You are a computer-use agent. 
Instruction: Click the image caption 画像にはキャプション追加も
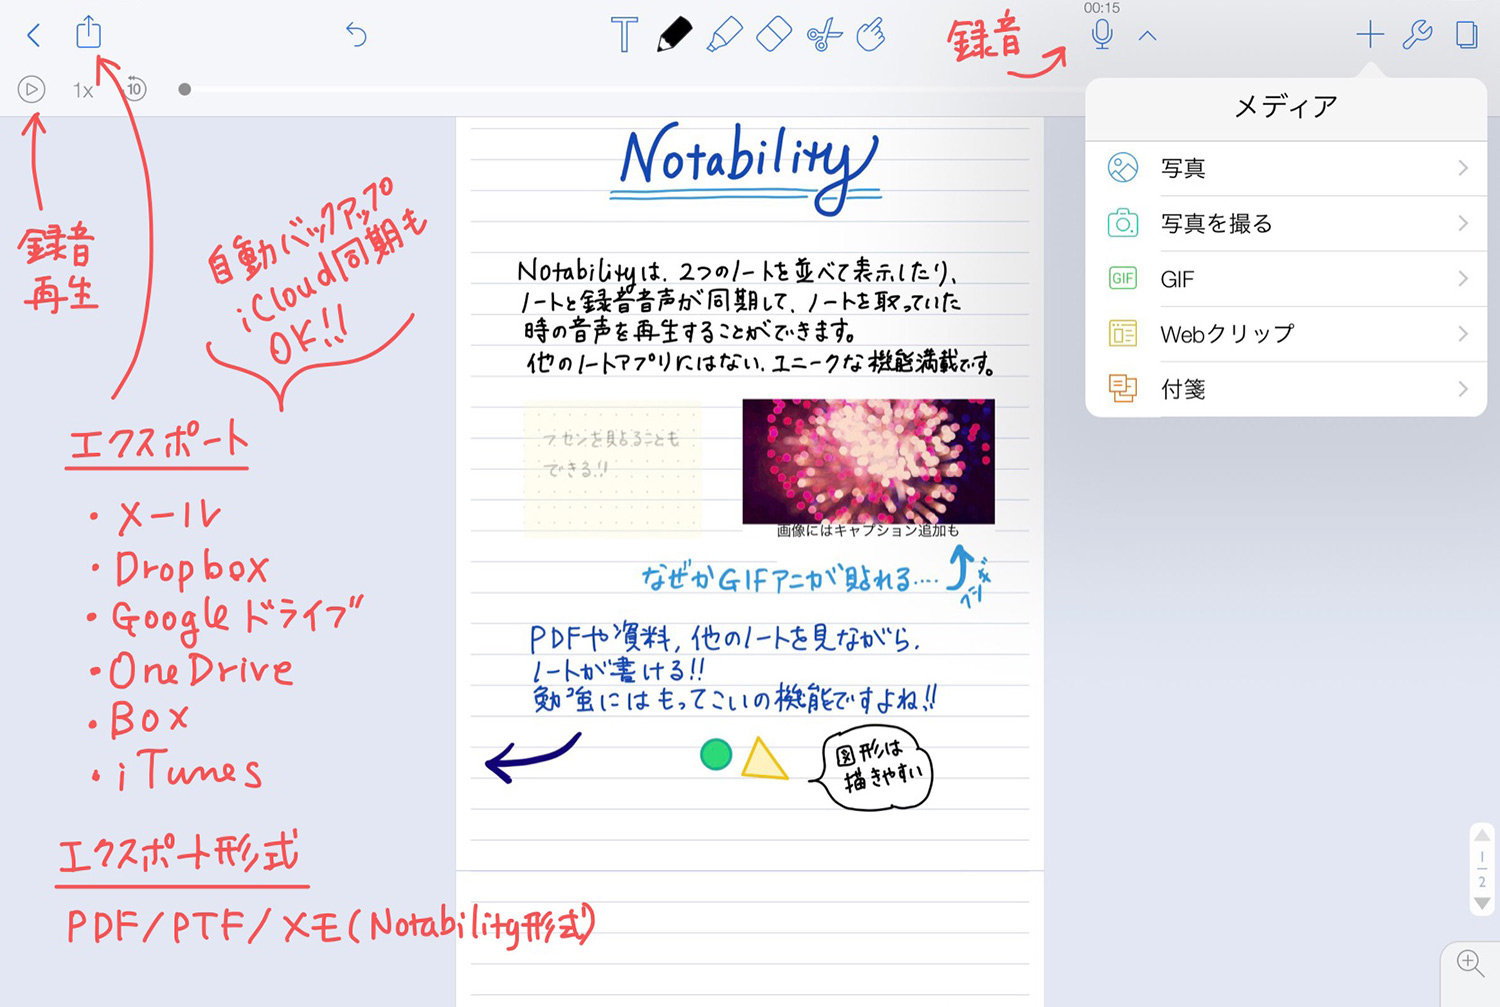pos(868,531)
